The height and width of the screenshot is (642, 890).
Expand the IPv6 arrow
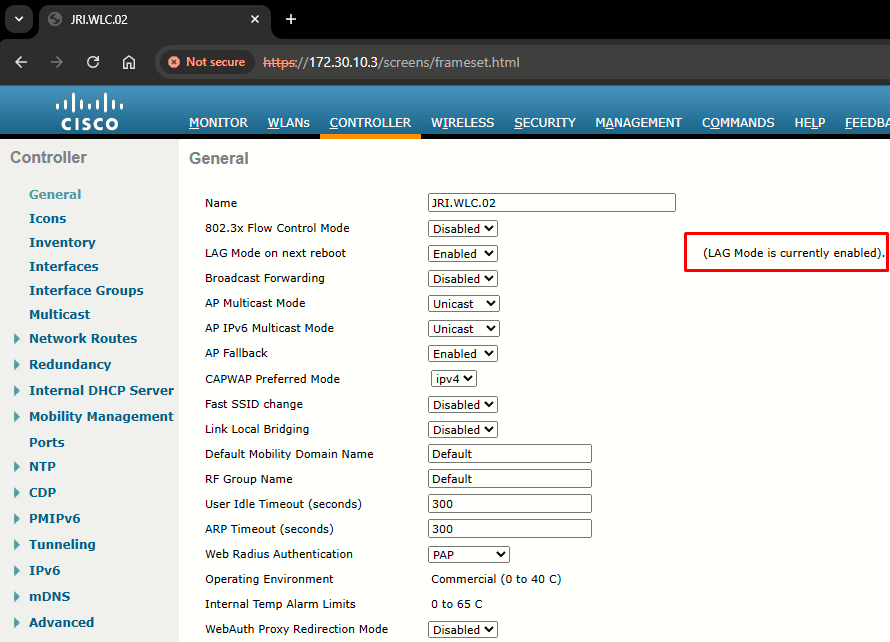pos(16,570)
